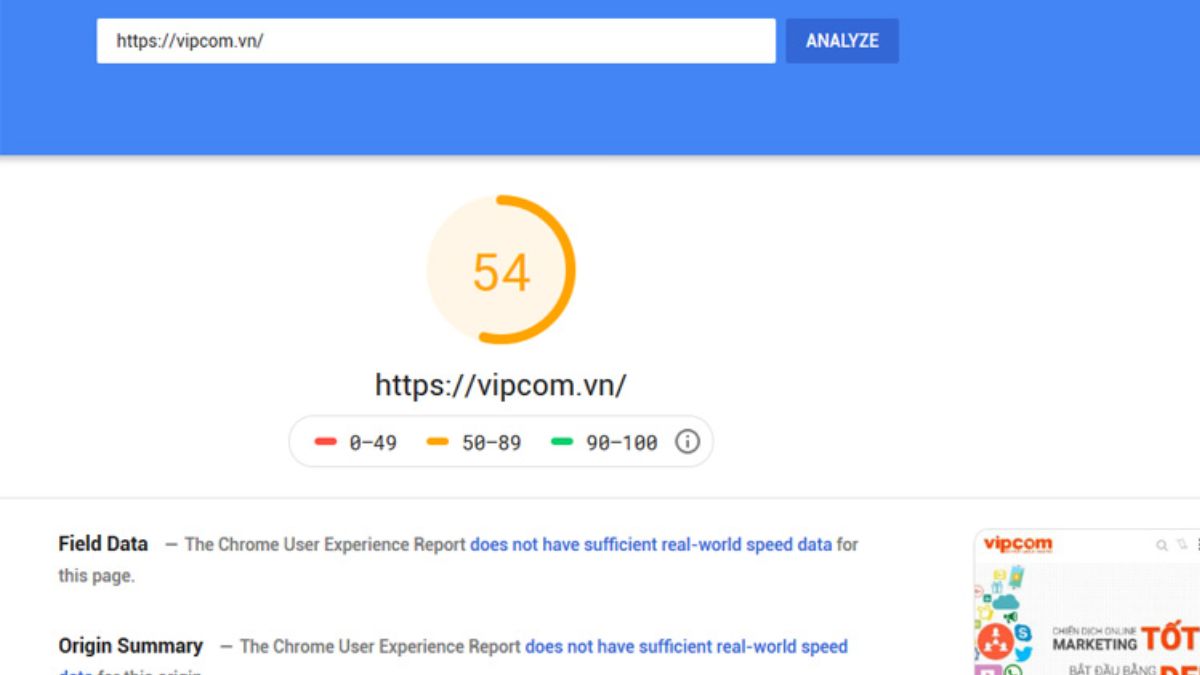Select the green phone icon in the thumbnail

1014,670
